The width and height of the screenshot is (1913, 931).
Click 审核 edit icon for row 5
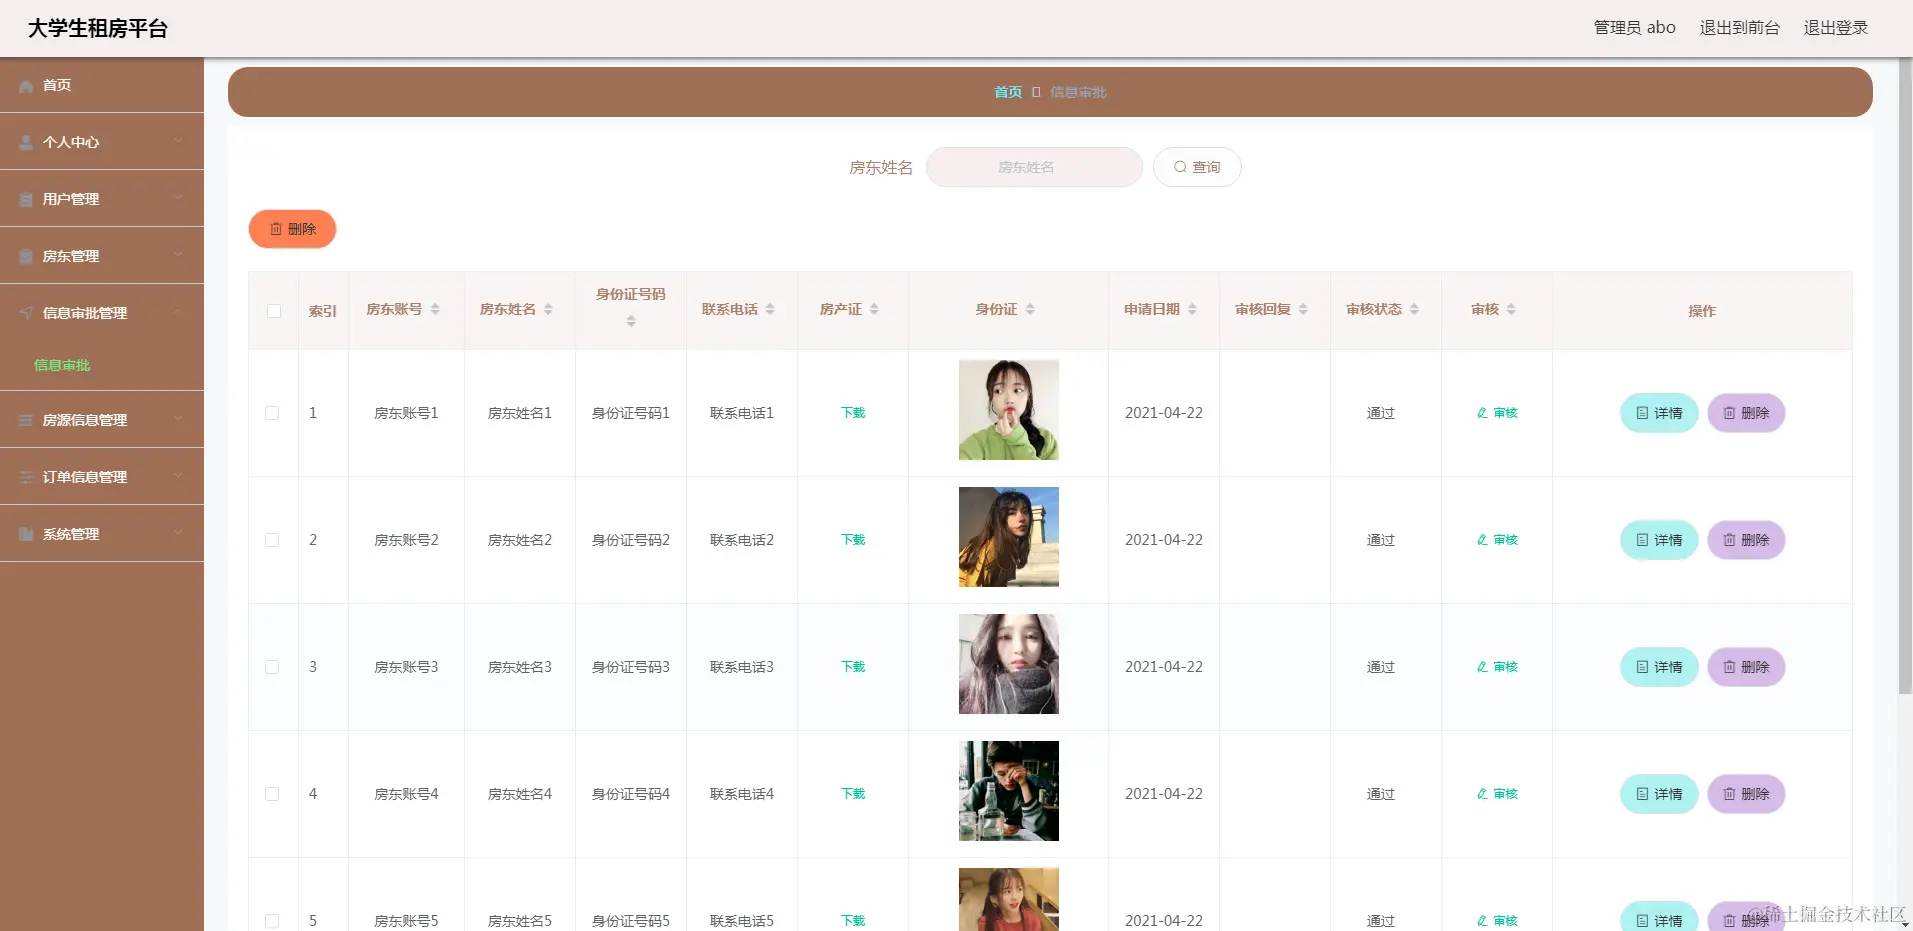(1482, 921)
